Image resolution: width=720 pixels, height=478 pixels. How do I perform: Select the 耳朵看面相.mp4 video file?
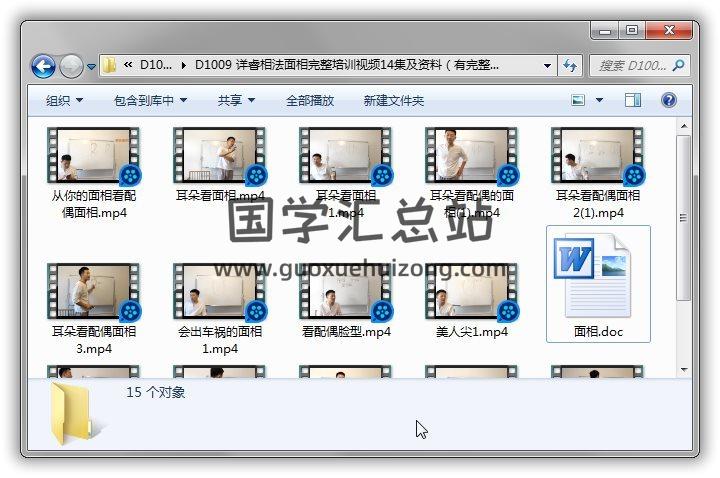(x=220, y=156)
